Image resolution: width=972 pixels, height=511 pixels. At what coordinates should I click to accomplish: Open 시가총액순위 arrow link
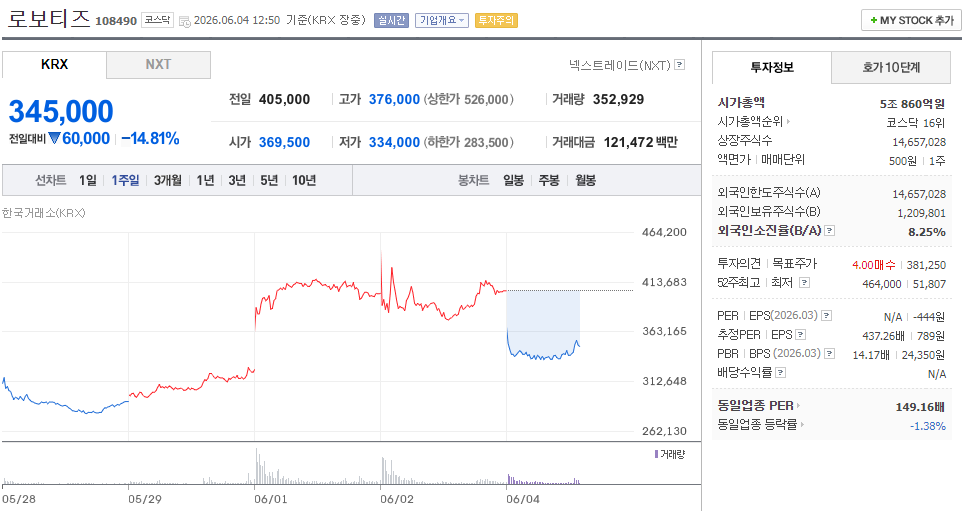[x=788, y=122]
